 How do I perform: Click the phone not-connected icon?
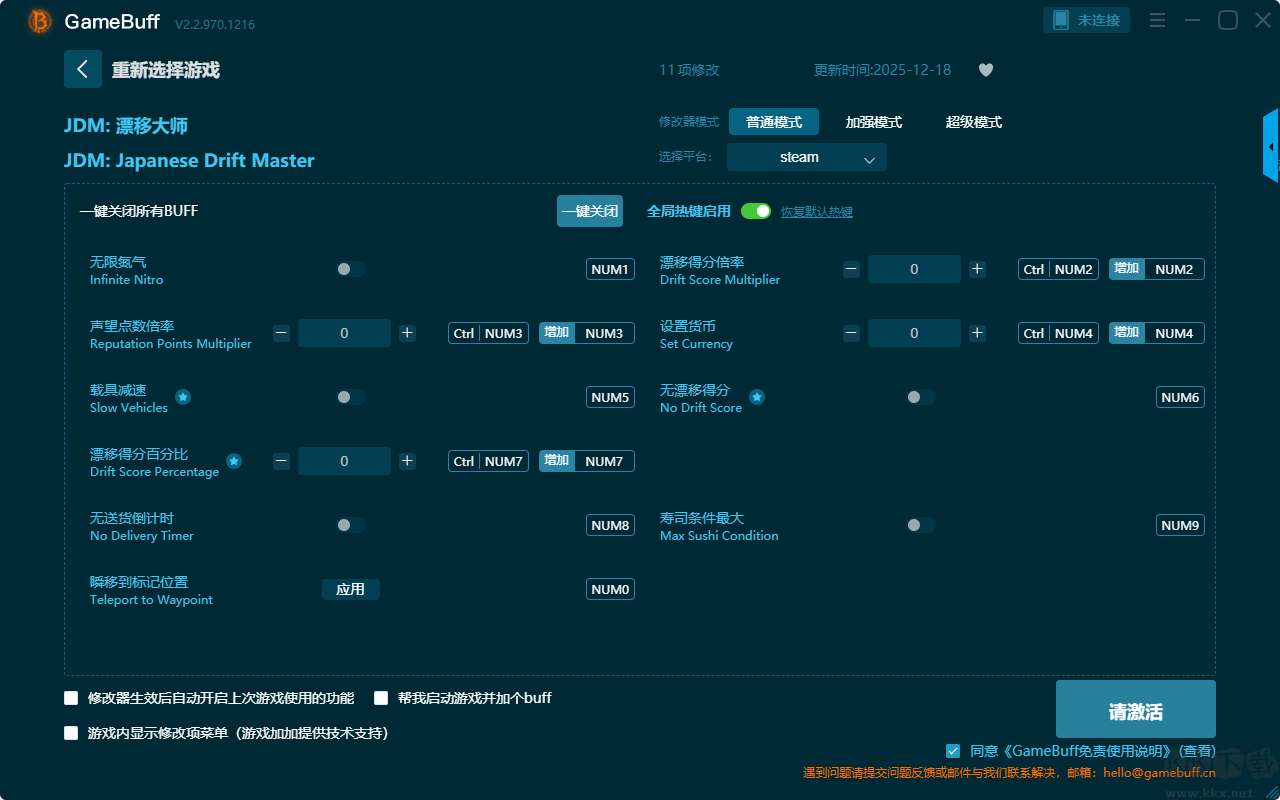click(x=1061, y=20)
